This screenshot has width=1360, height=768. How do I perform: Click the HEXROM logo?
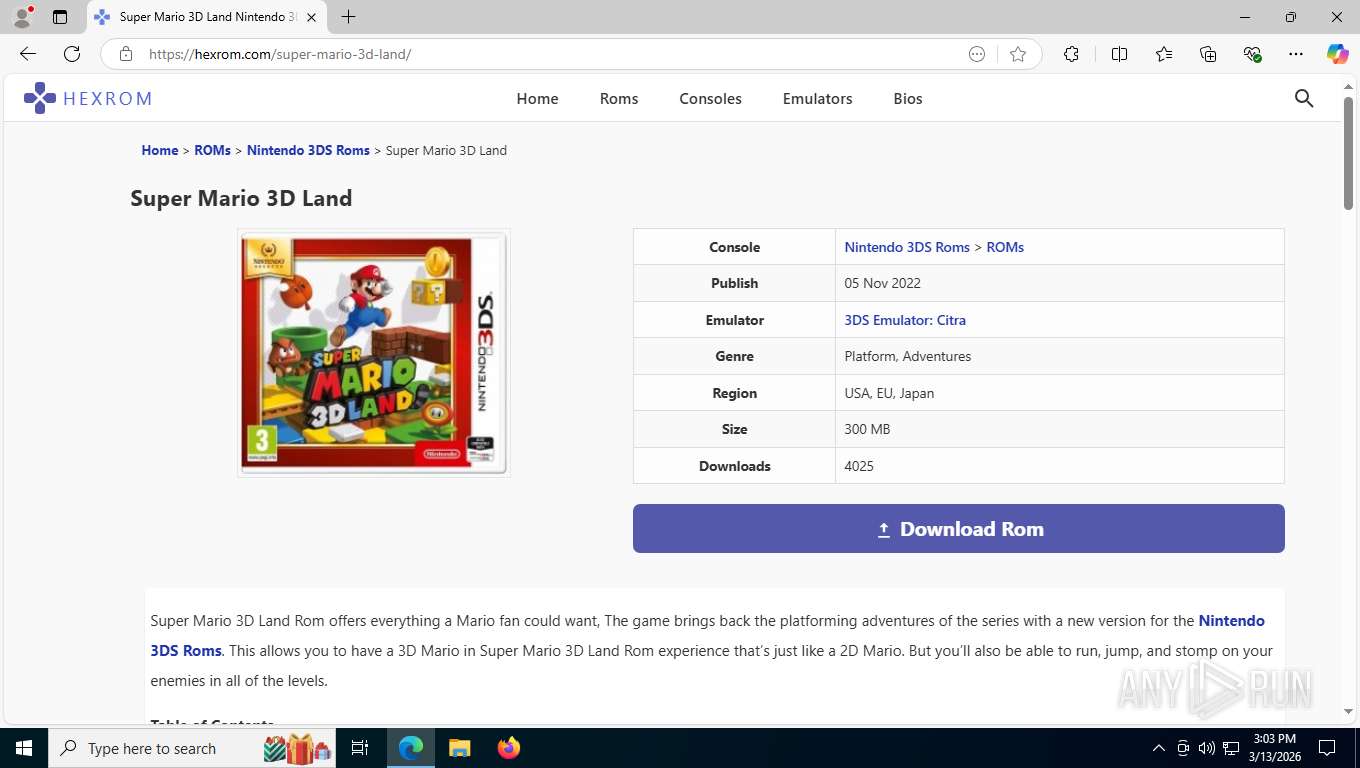[x=88, y=98]
